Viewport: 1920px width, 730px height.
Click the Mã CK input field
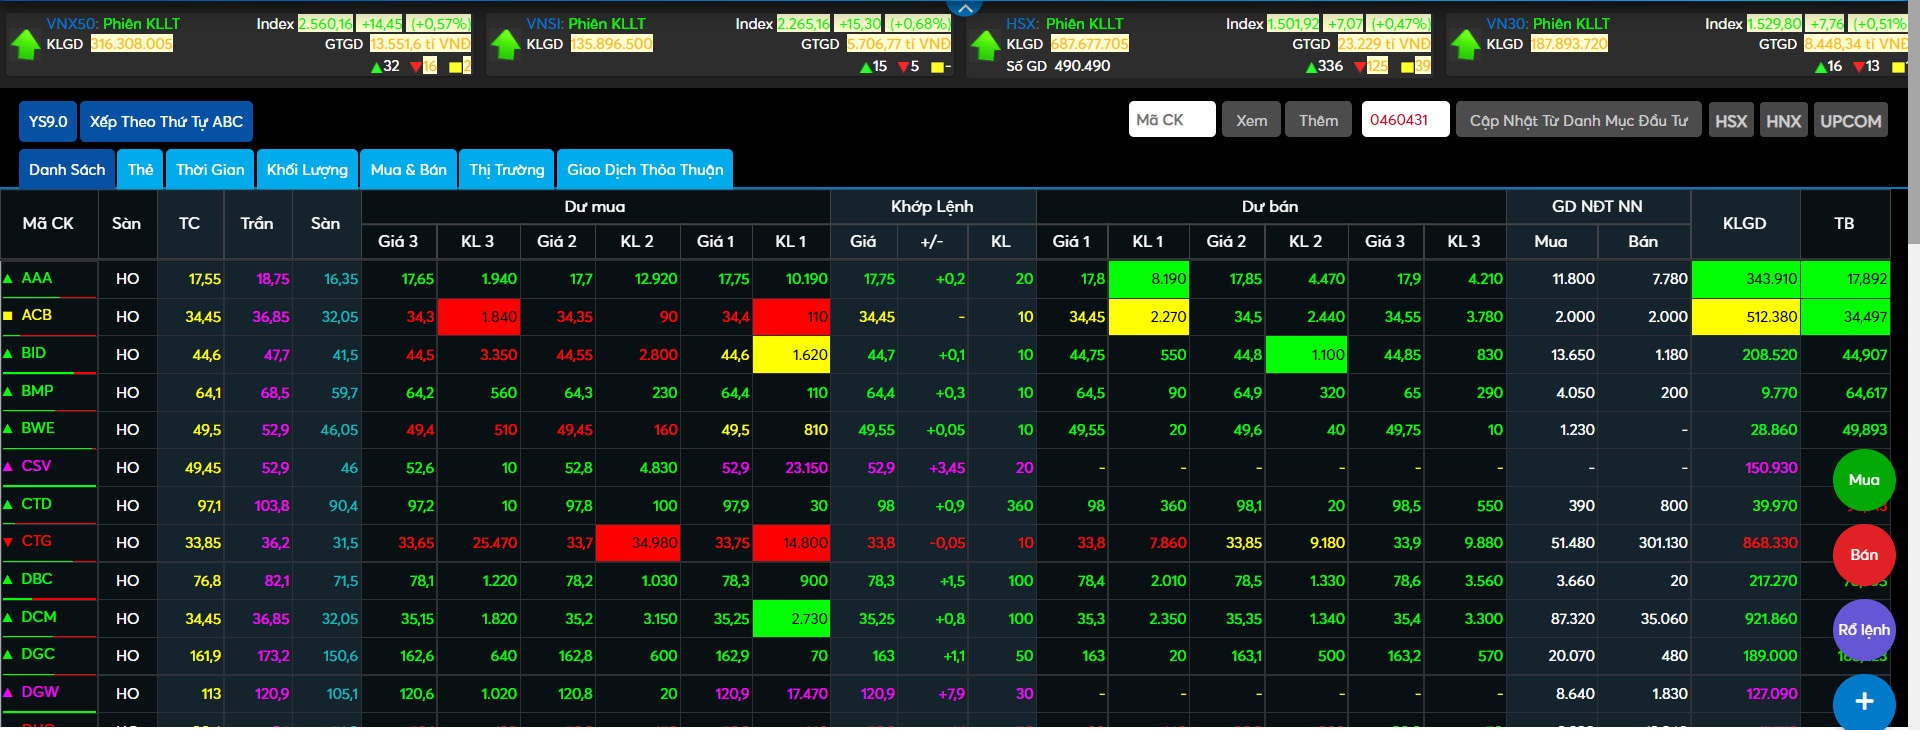1171,120
